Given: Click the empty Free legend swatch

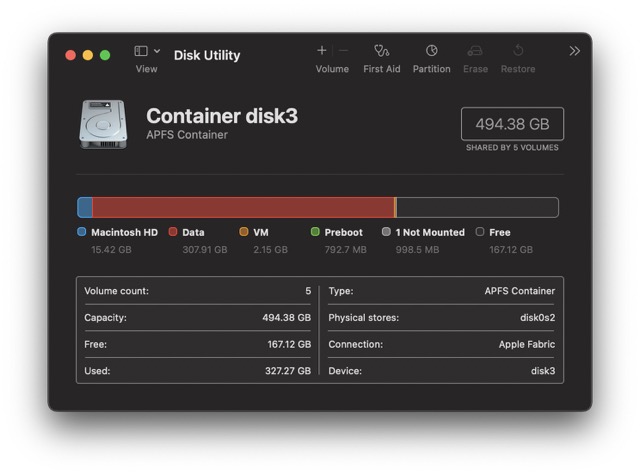Looking at the screenshot, I should click(x=480, y=232).
